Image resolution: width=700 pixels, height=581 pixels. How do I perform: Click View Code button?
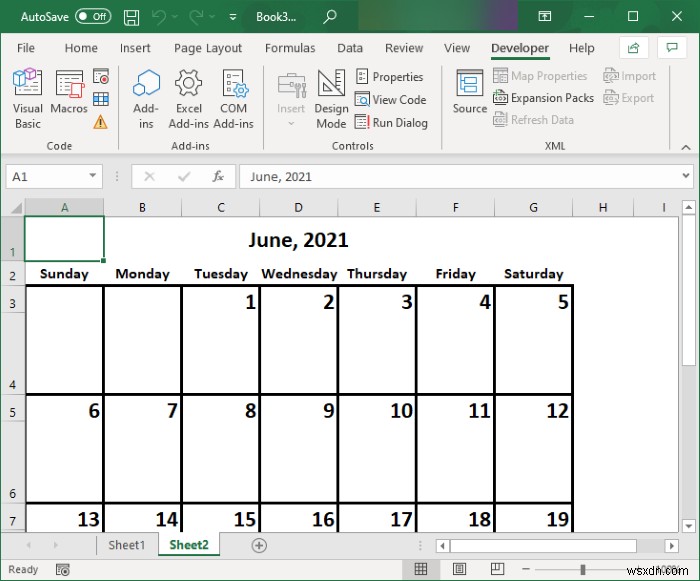(391, 100)
